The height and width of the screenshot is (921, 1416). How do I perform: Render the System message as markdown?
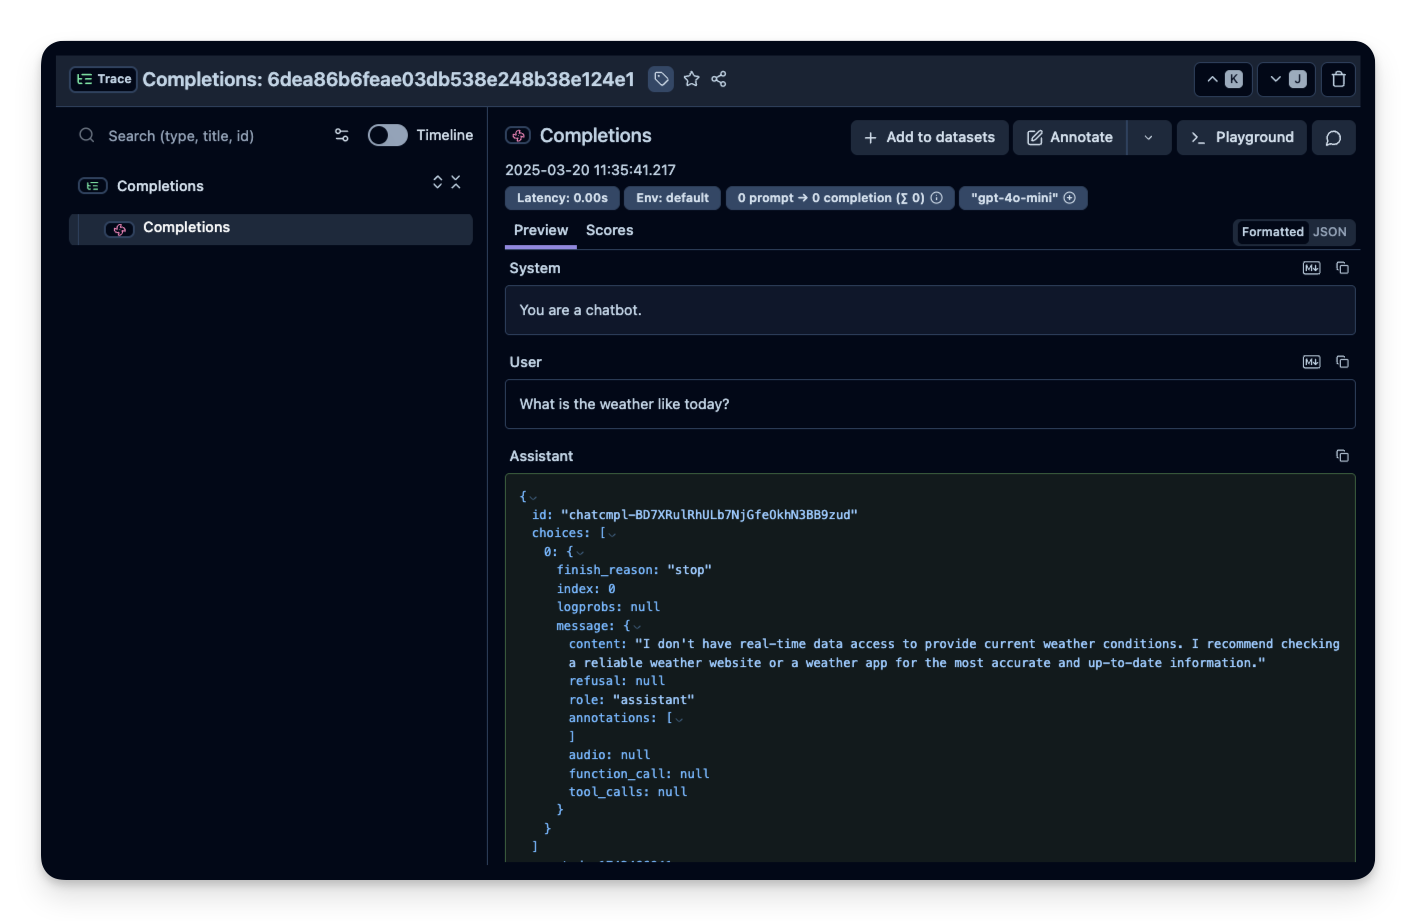coord(1311,267)
